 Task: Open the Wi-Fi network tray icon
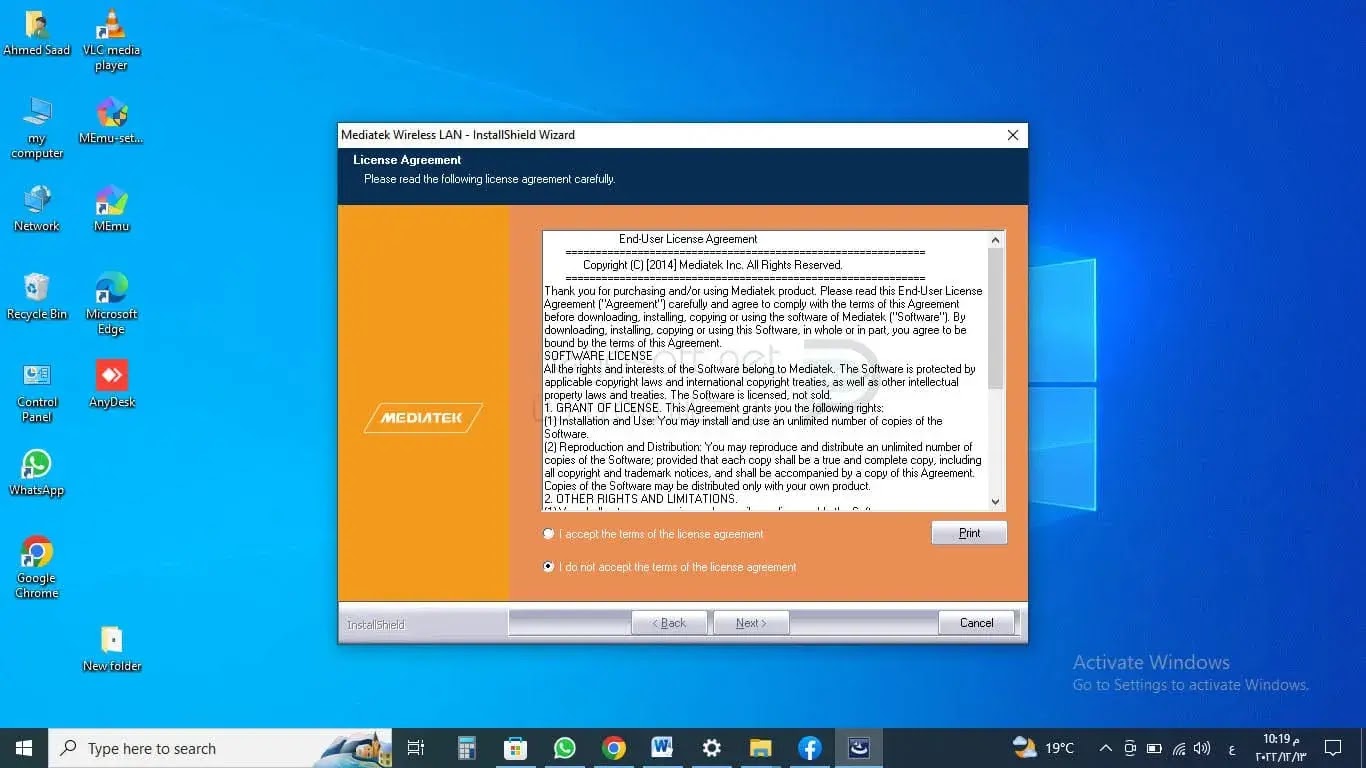click(1178, 748)
